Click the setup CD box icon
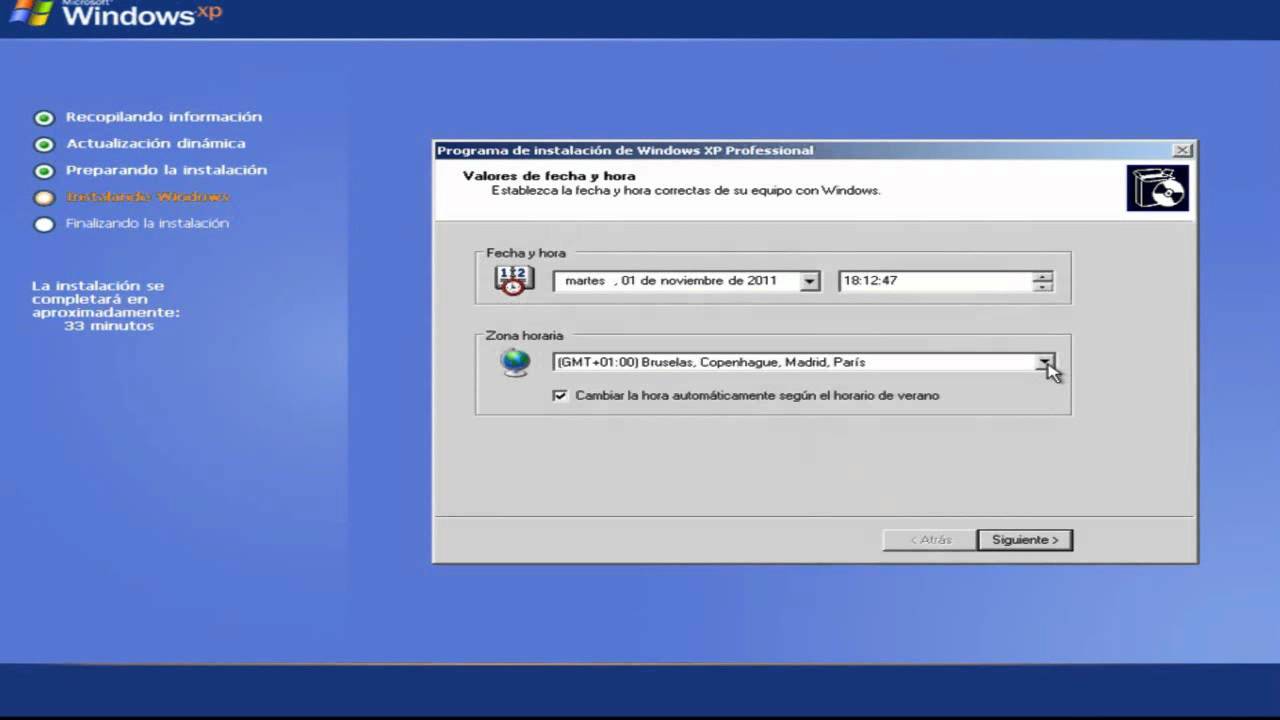The image size is (1280, 720). click(1158, 188)
